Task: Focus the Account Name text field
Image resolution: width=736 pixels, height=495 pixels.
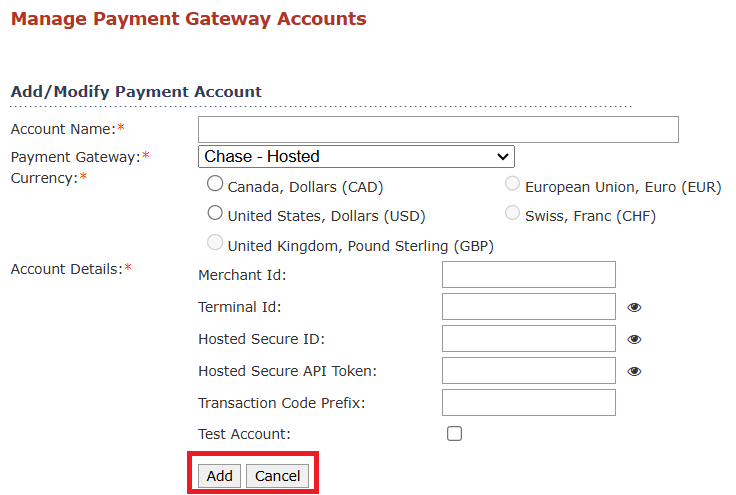Action: 438,129
